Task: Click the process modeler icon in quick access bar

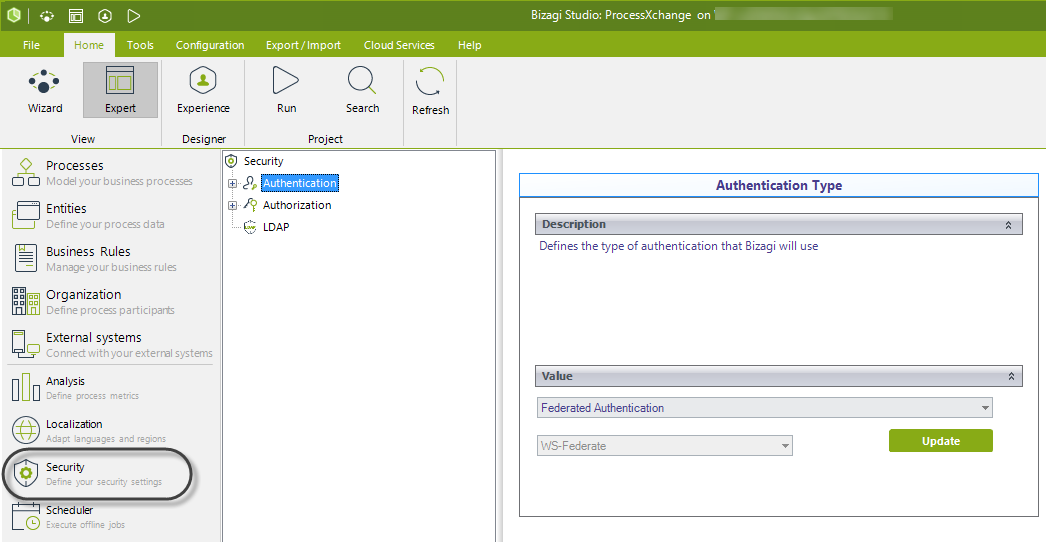Action: 47,15
